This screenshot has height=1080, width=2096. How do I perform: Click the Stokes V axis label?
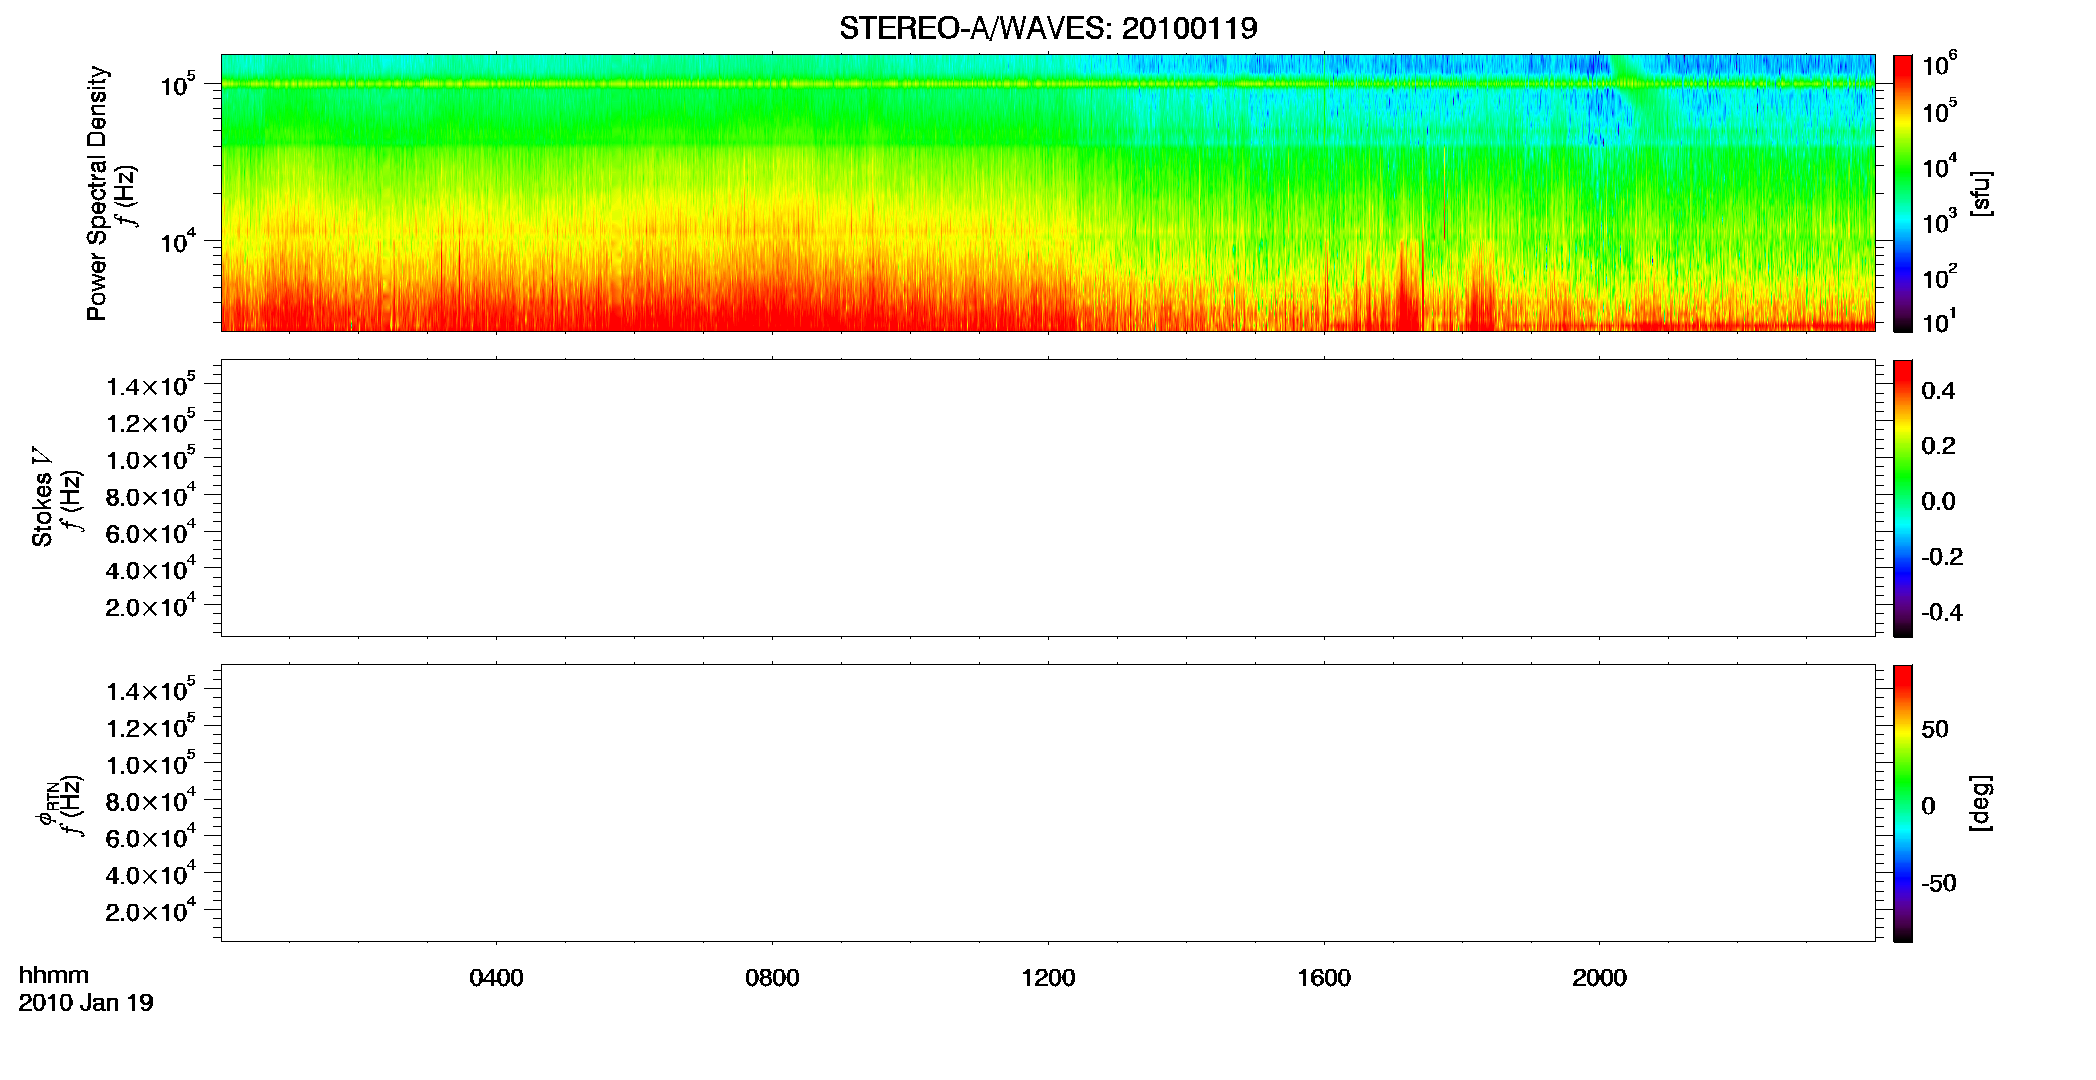[x=42, y=497]
